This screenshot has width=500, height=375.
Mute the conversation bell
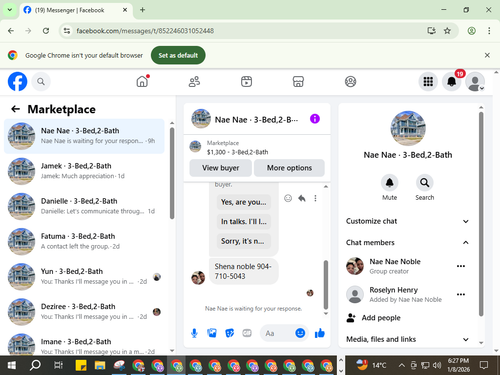[x=389, y=183]
